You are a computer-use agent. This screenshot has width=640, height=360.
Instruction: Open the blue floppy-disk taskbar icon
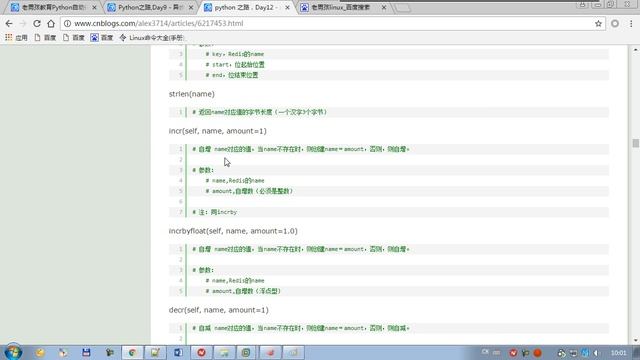(x=86, y=353)
